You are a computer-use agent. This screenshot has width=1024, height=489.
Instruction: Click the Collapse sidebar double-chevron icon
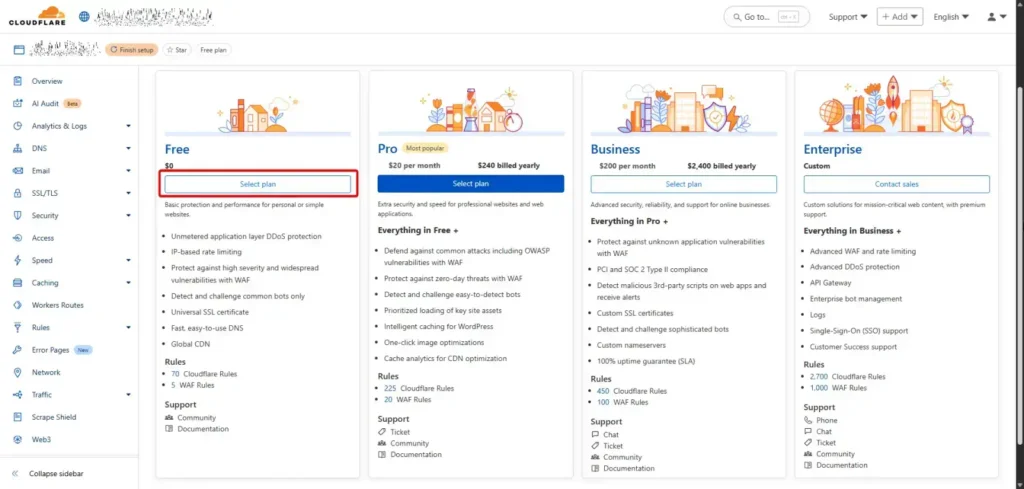(x=16, y=473)
